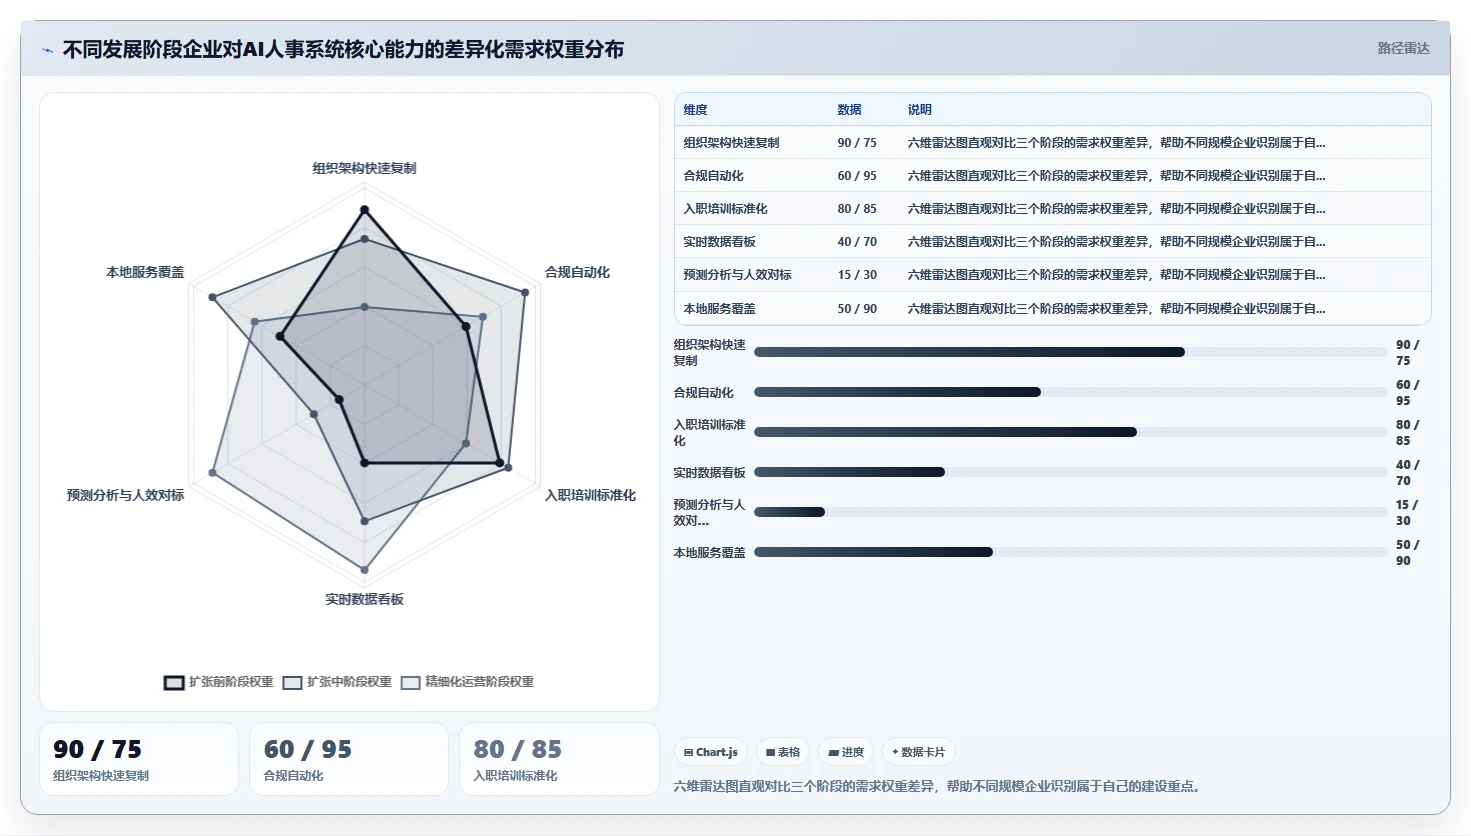Click the 本地服务覆盖 progress bar
This screenshot has width=1471, height=836.
point(1071,552)
